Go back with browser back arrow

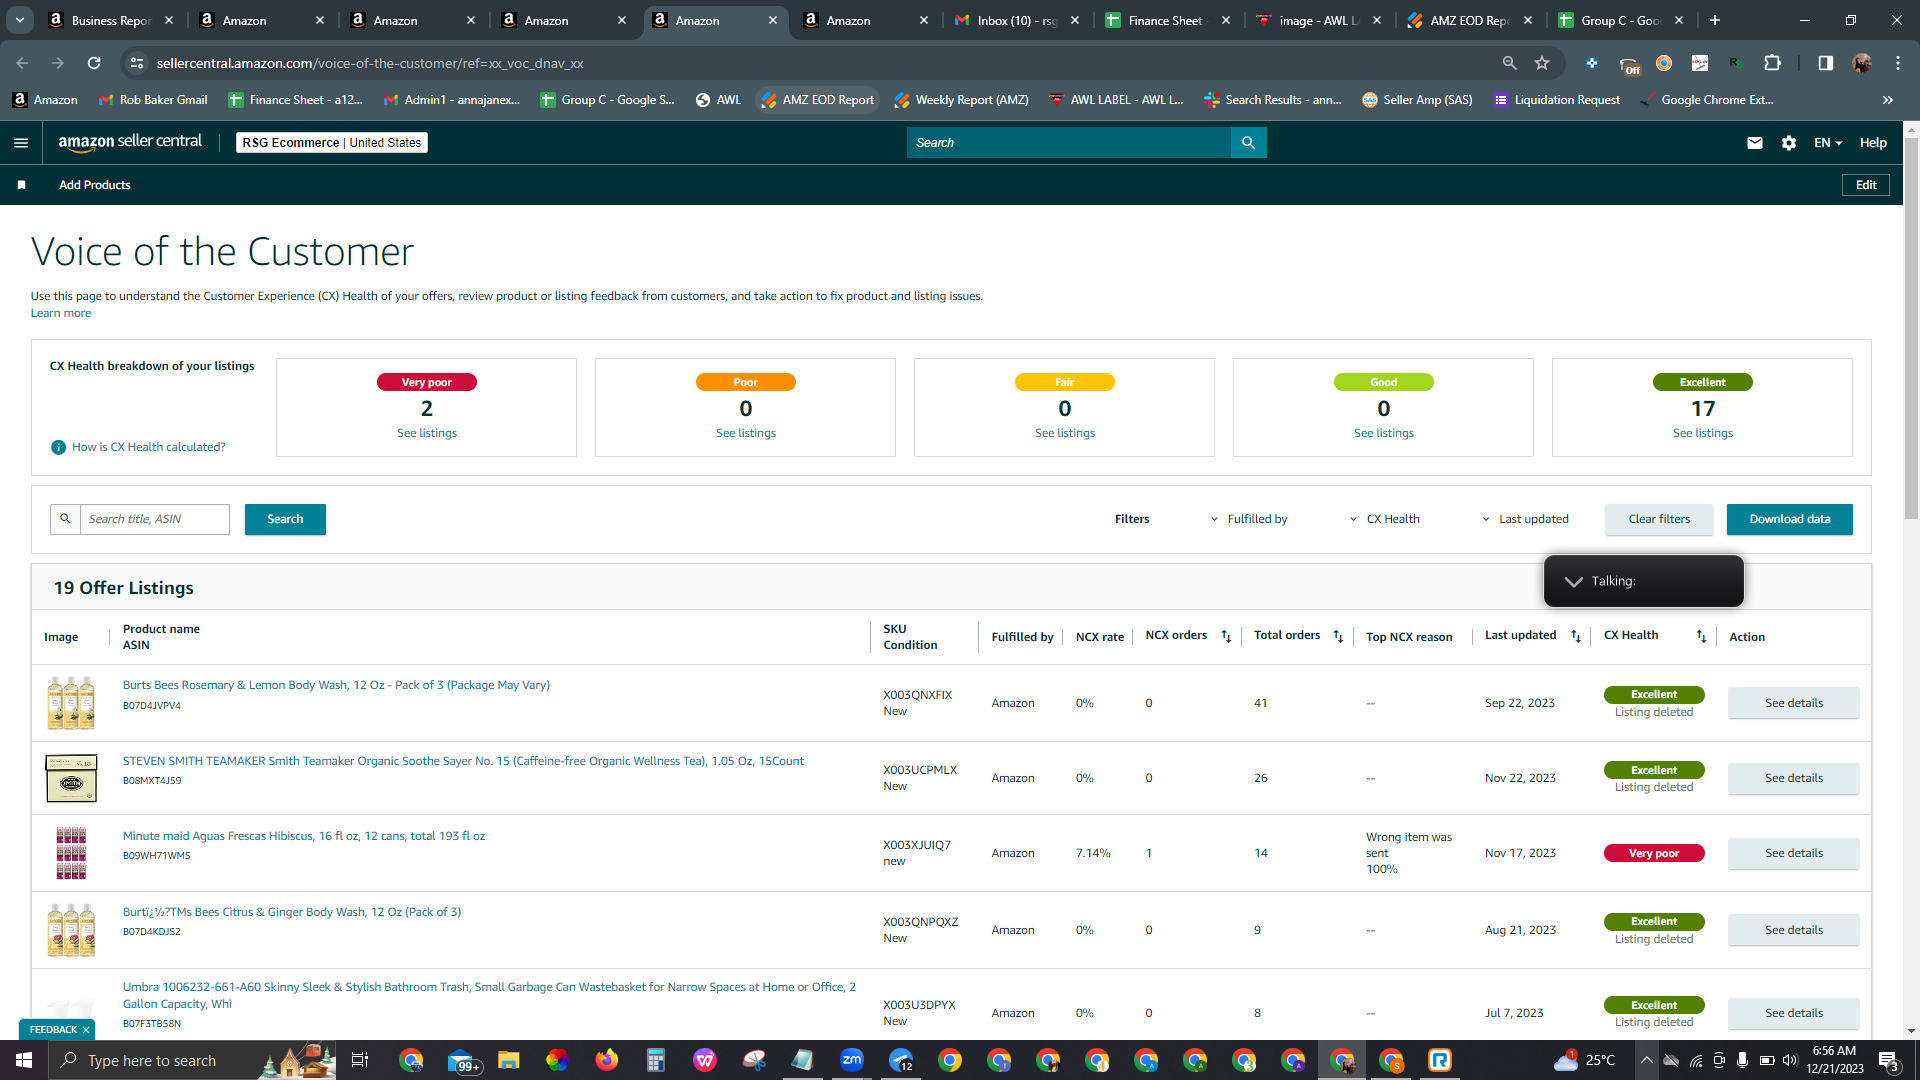tap(22, 63)
